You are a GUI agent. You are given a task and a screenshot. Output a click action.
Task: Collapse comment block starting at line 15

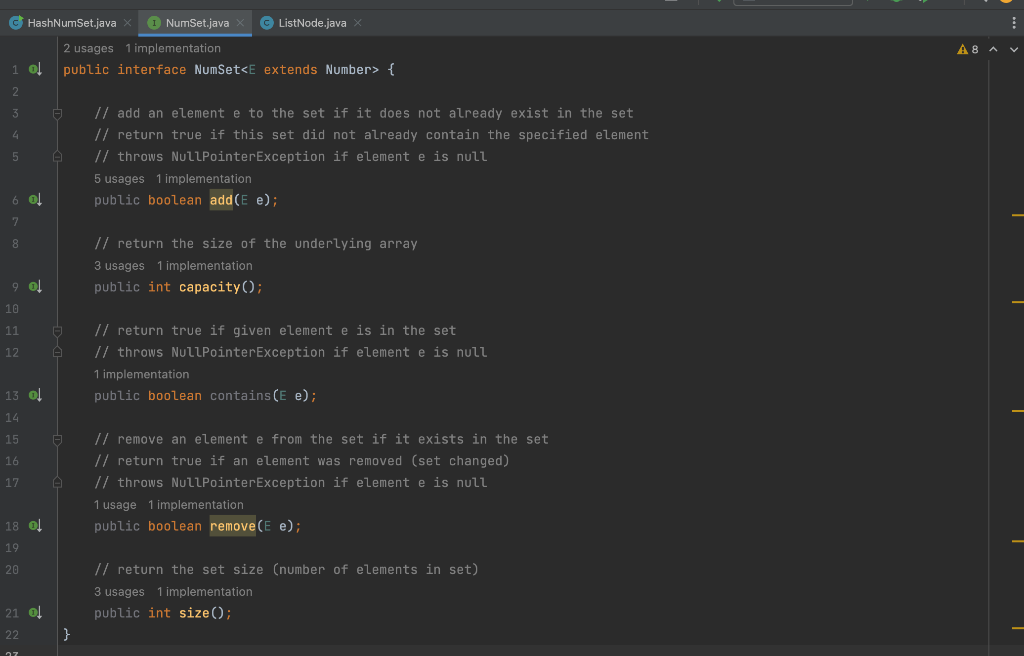click(57, 440)
